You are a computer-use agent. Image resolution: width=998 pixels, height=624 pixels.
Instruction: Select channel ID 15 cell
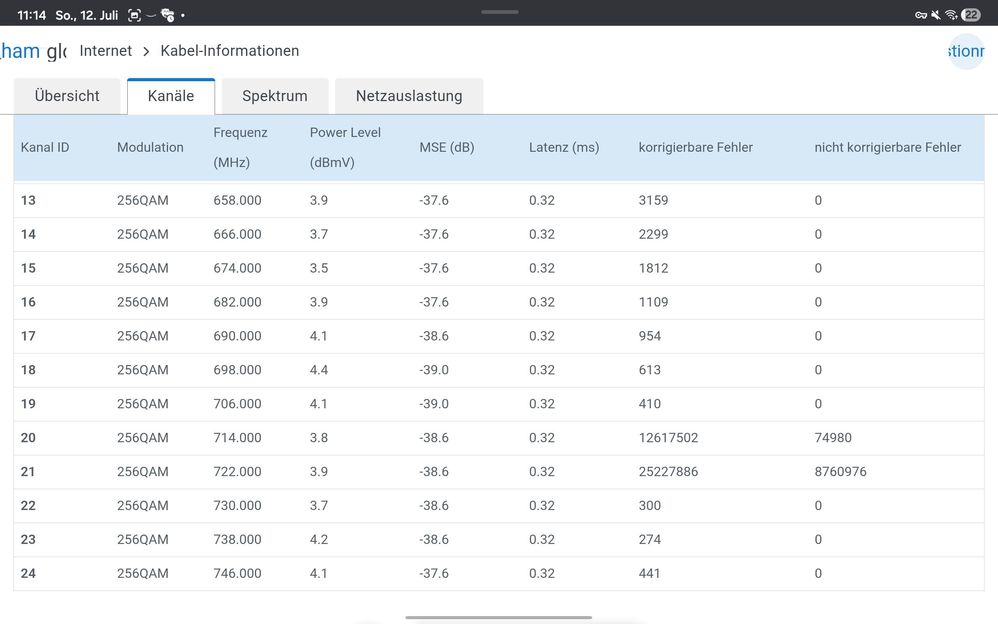(28, 268)
